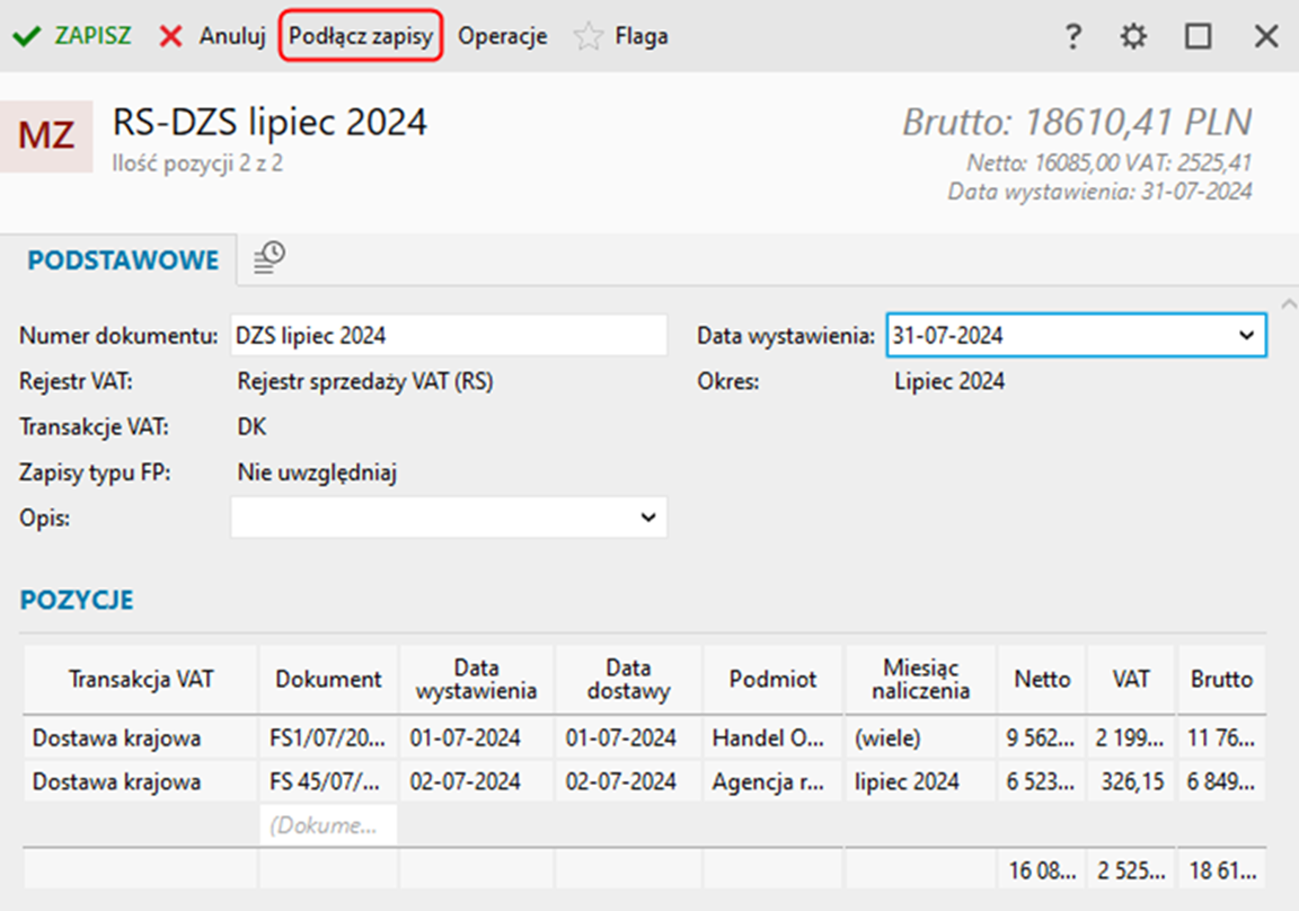Image resolution: width=1299 pixels, height=911 pixels.
Task: Click the Netto column header
Action: click(1041, 679)
